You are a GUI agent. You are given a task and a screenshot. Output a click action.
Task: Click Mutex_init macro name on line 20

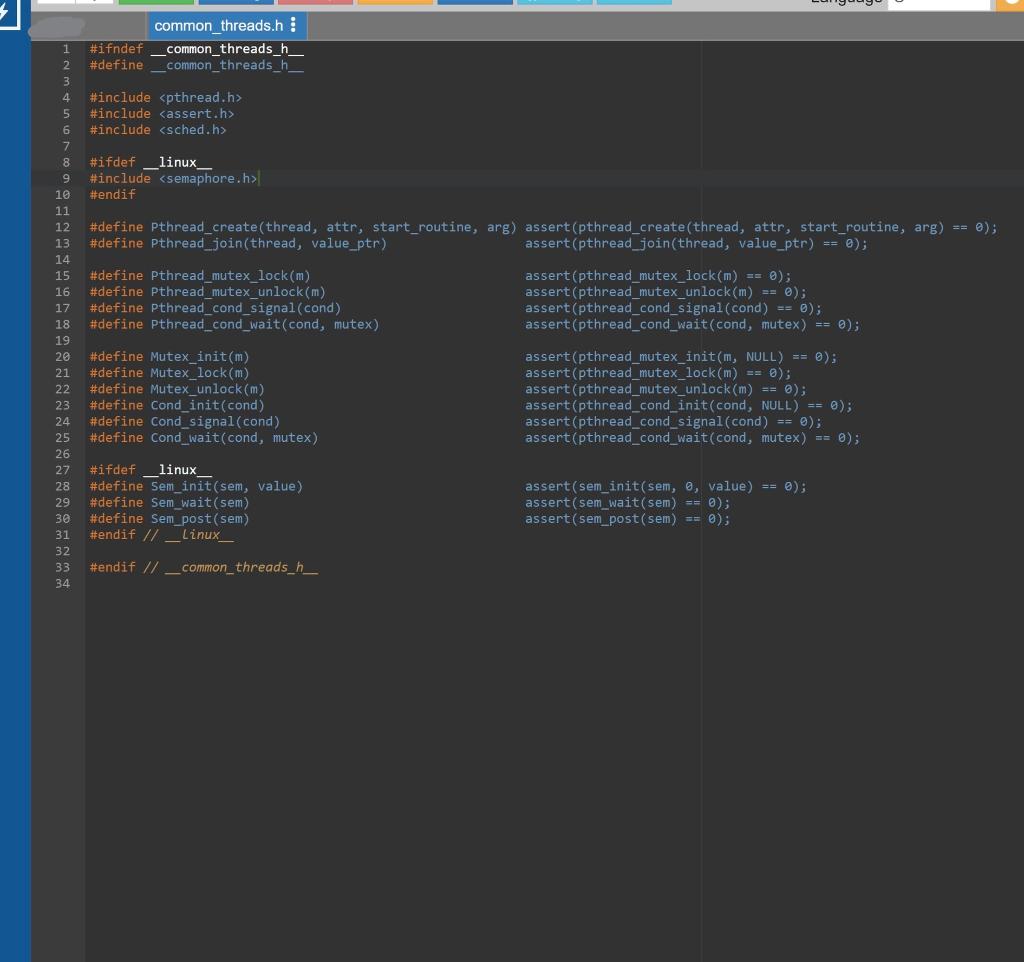(x=188, y=357)
